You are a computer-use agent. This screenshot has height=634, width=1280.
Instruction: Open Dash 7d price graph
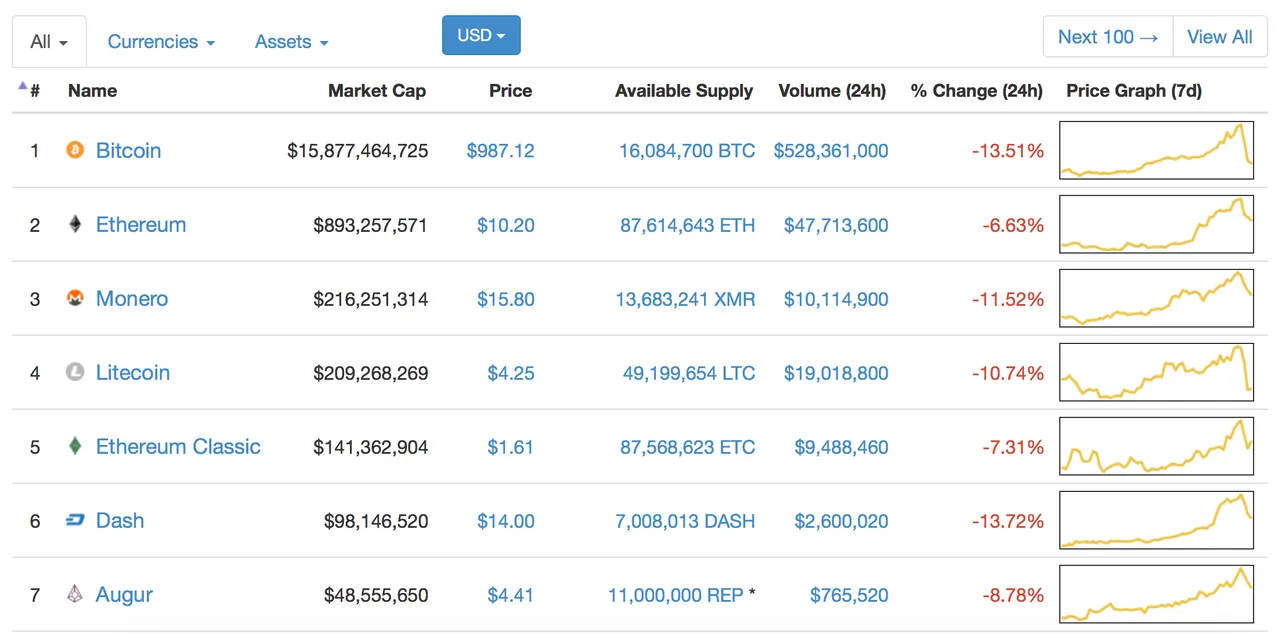(1156, 520)
